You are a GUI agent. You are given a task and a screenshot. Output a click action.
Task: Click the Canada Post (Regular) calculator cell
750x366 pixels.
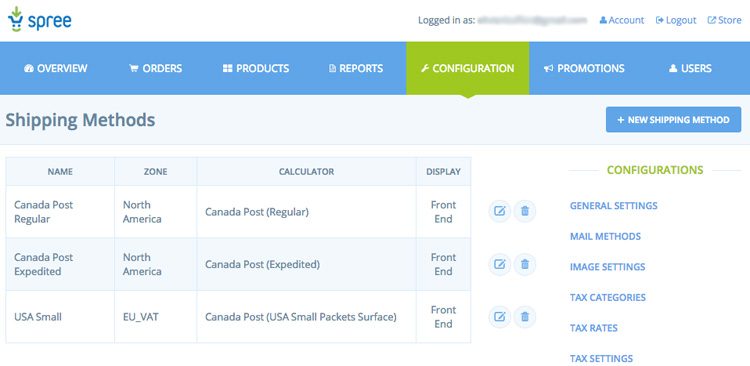(x=307, y=211)
